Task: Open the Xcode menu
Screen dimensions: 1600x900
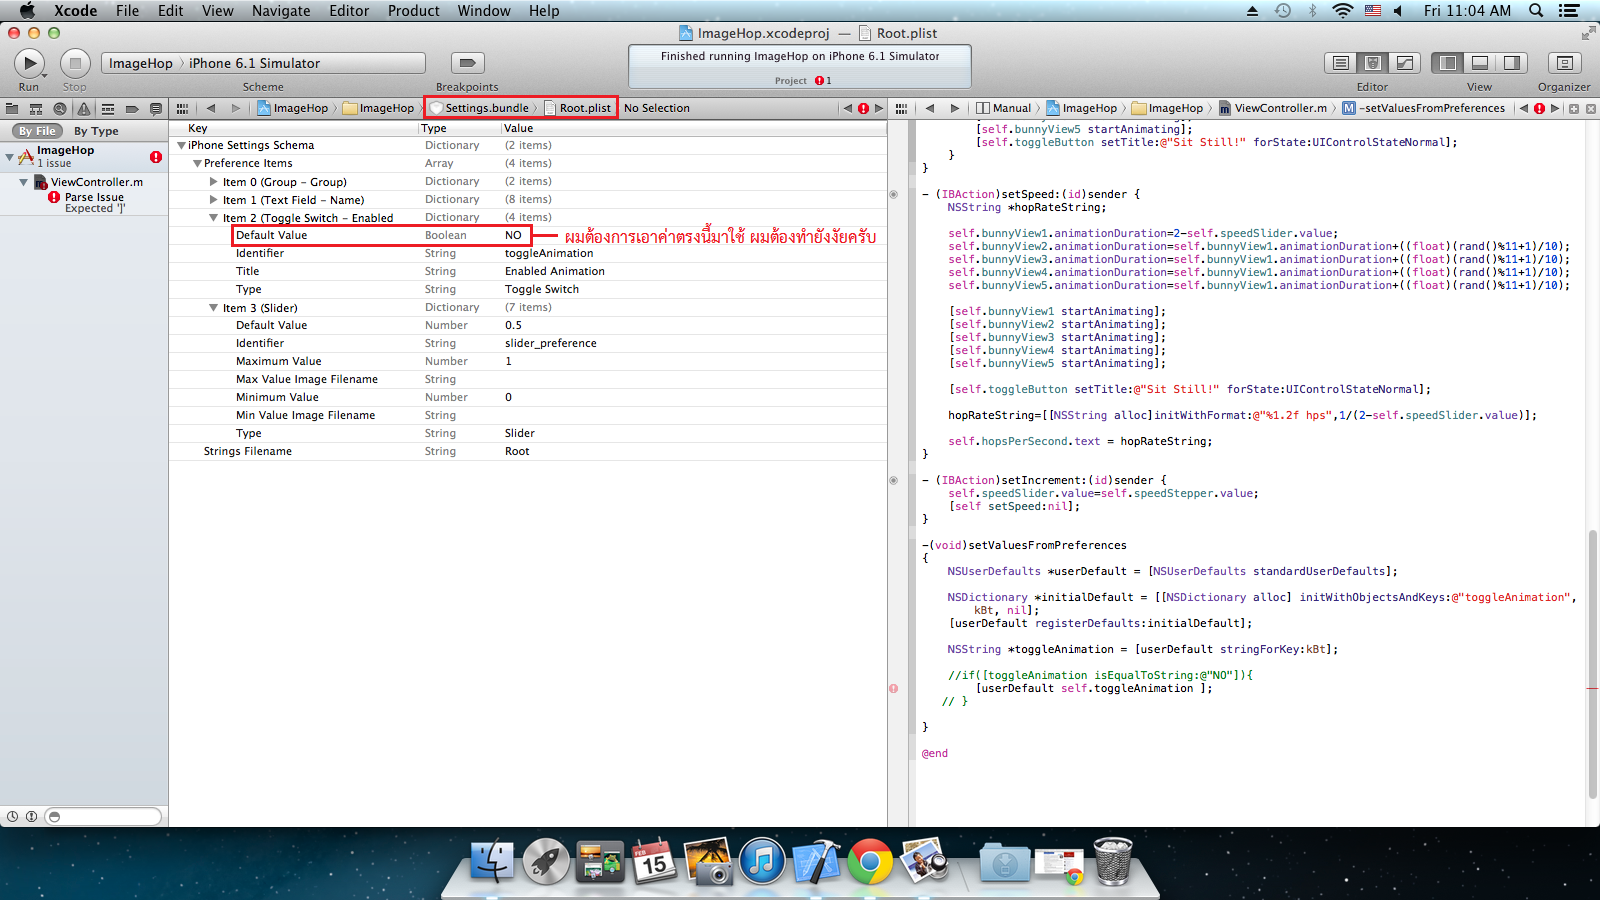Action: (x=76, y=10)
